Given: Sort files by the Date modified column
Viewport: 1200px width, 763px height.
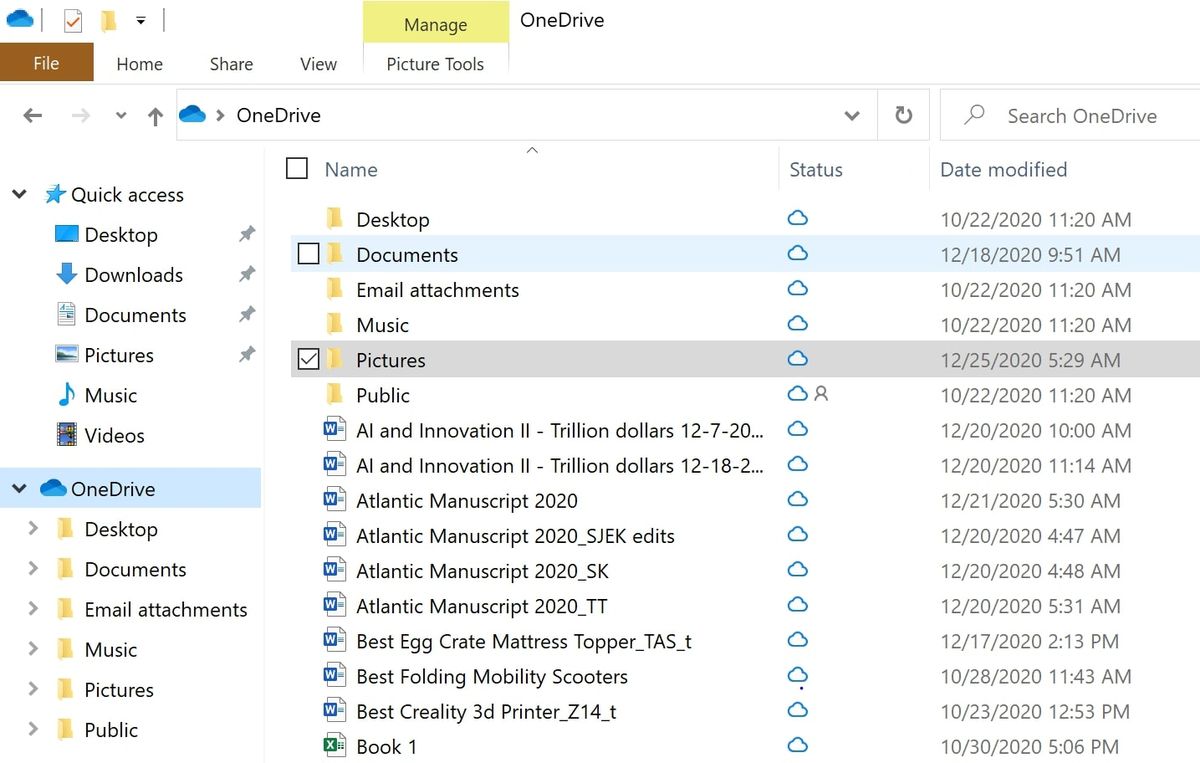Looking at the screenshot, I should pos(1003,169).
